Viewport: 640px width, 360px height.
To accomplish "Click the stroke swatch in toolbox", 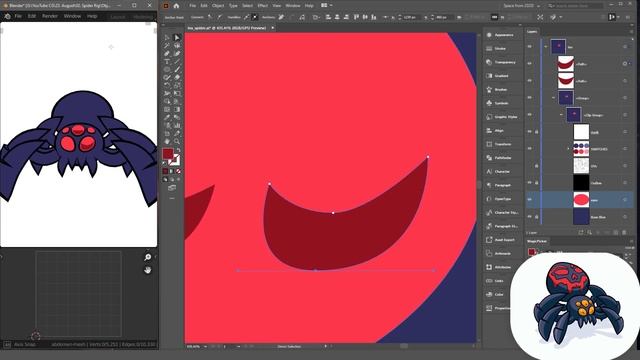I will [x=174, y=160].
